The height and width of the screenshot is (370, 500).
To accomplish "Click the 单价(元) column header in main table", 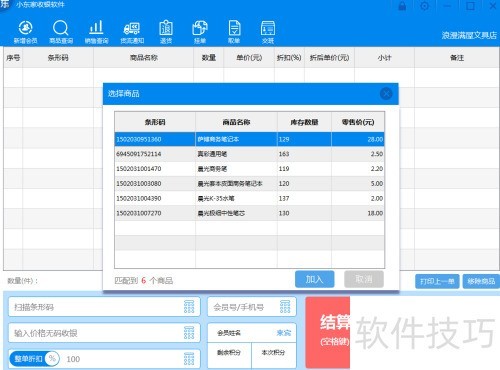I will coord(249,58).
